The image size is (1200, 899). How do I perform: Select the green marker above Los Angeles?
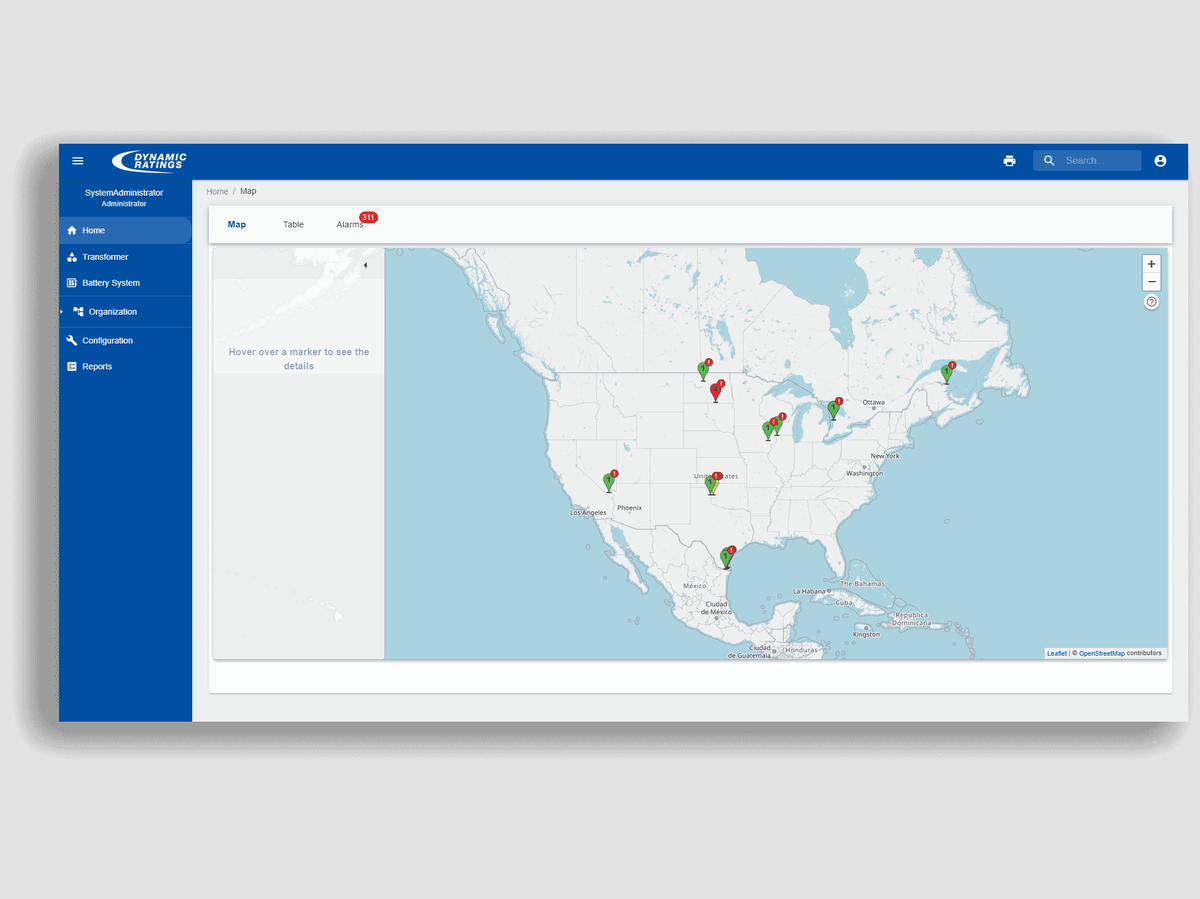pyautogui.click(x=608, y=482)
